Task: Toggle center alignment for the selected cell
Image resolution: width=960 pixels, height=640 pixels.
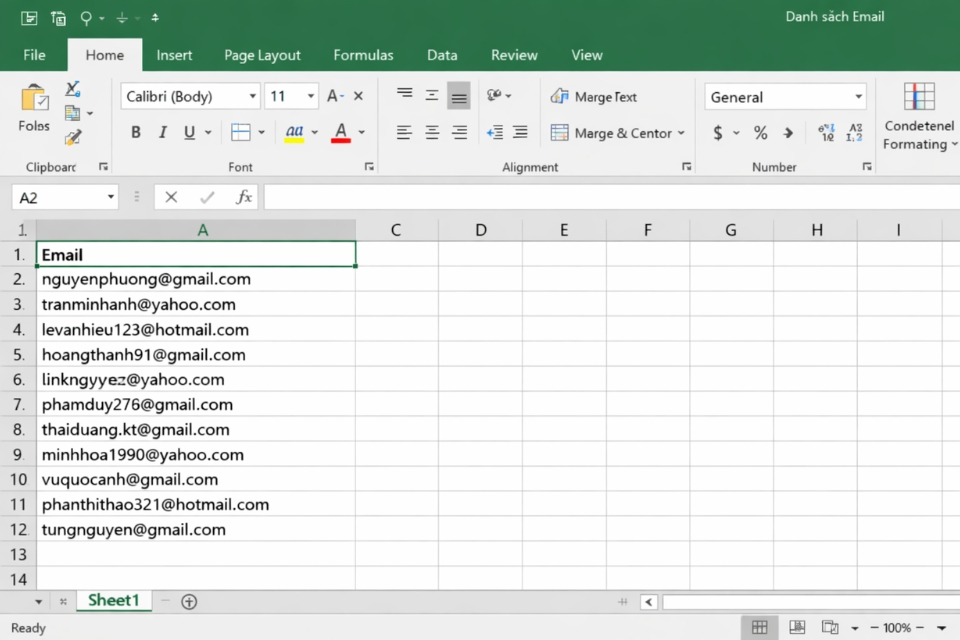Action: (431, 131)
